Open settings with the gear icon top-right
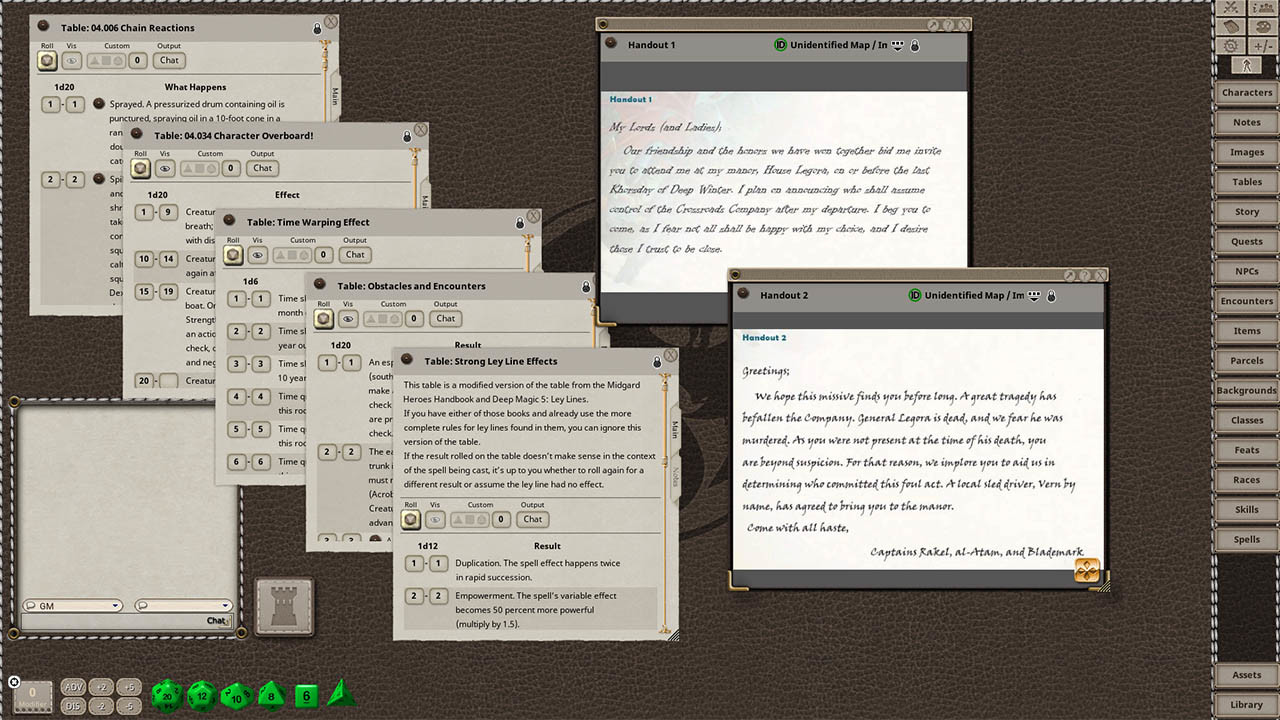 (1231, 44)
